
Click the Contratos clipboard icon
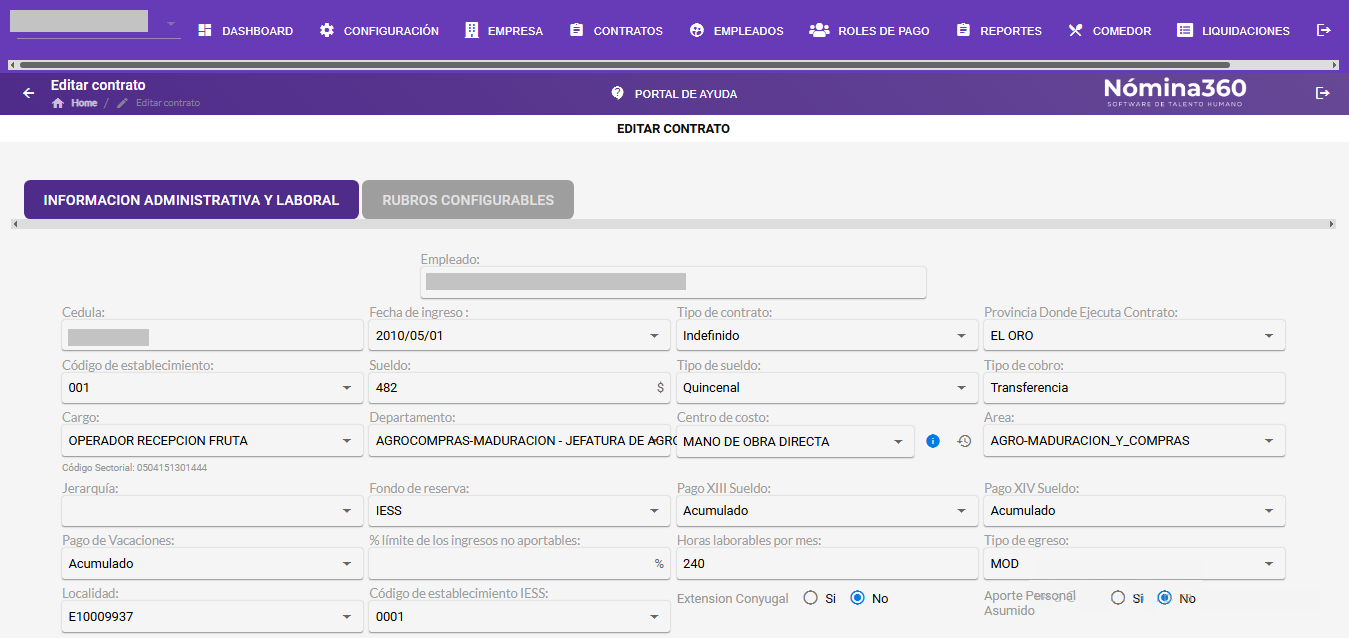[576, 31]
